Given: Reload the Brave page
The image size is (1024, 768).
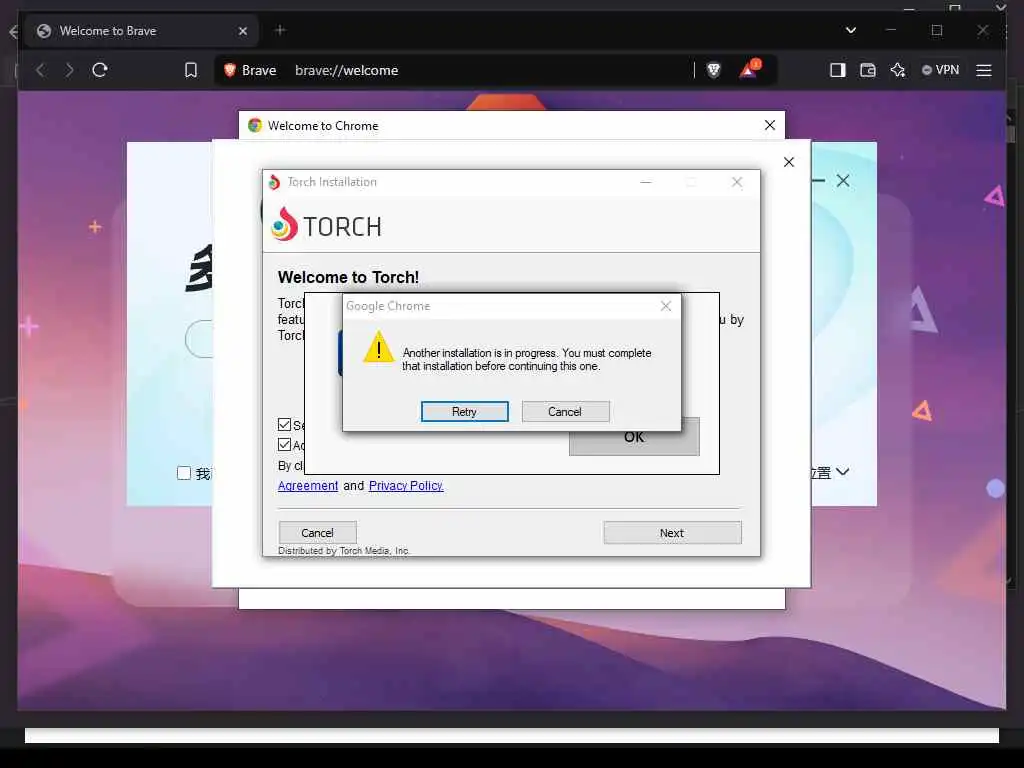Looking at the screenshot, I should click(x=100, y=70).
